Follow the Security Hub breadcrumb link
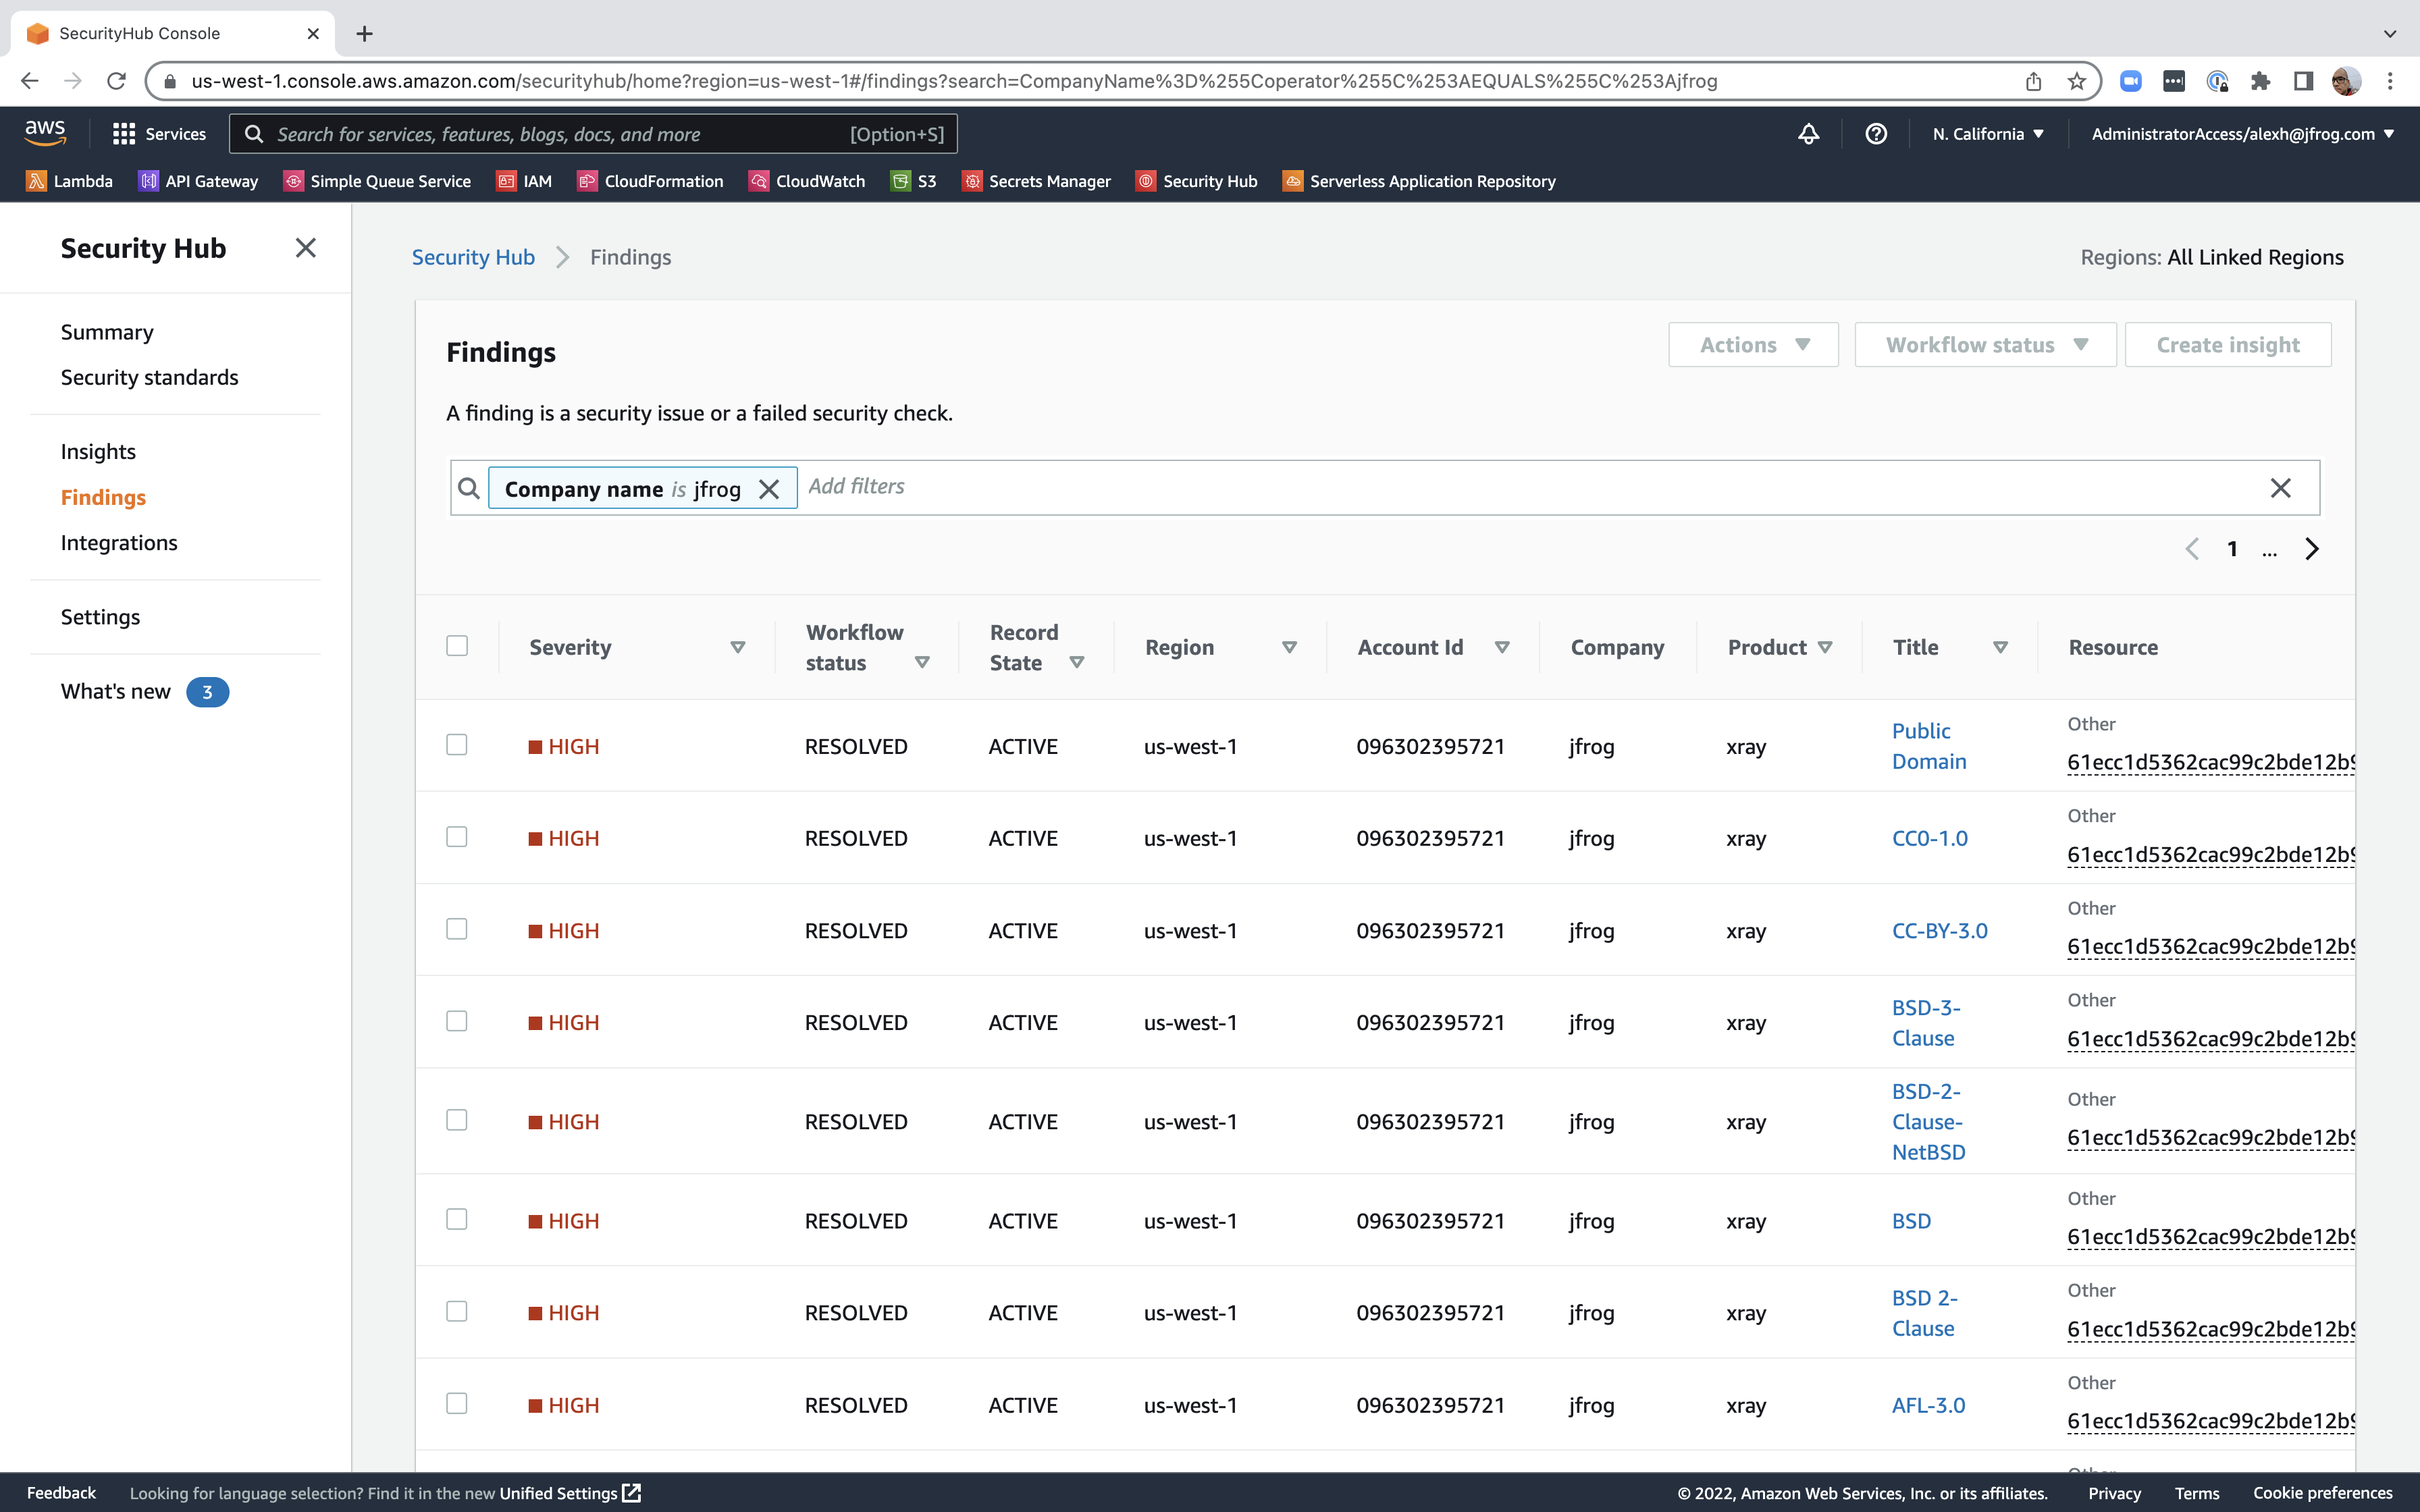 click(x=473, y=257)
